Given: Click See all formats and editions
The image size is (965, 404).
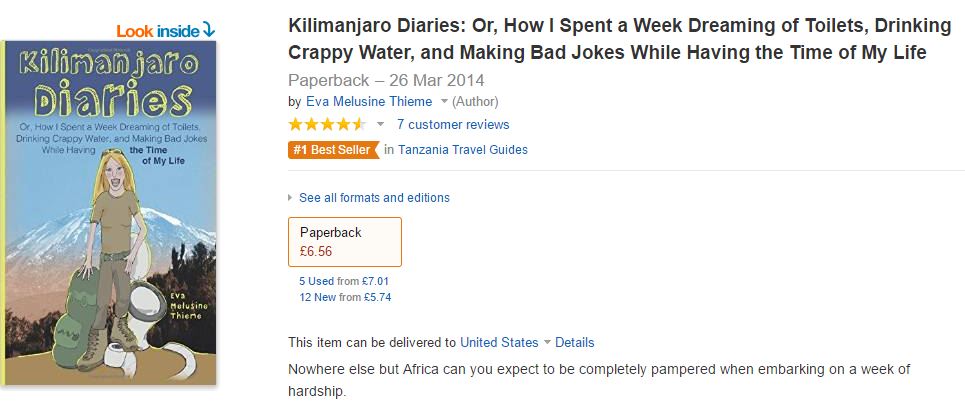Looking at the screenshot, I should pyautogui.click(x=374, y=198).
